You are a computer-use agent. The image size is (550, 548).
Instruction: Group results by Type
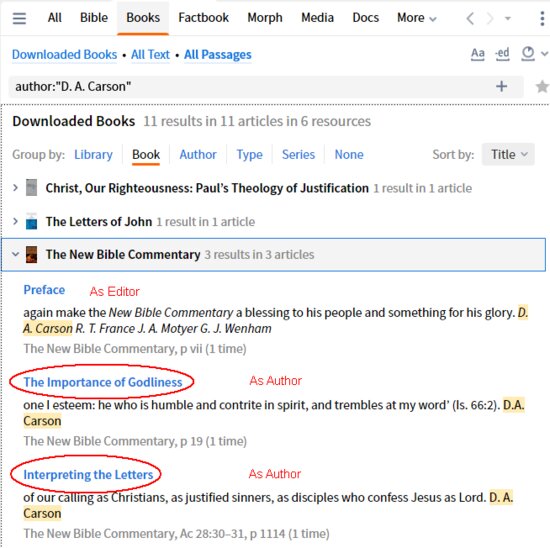(x=249, y=154)
